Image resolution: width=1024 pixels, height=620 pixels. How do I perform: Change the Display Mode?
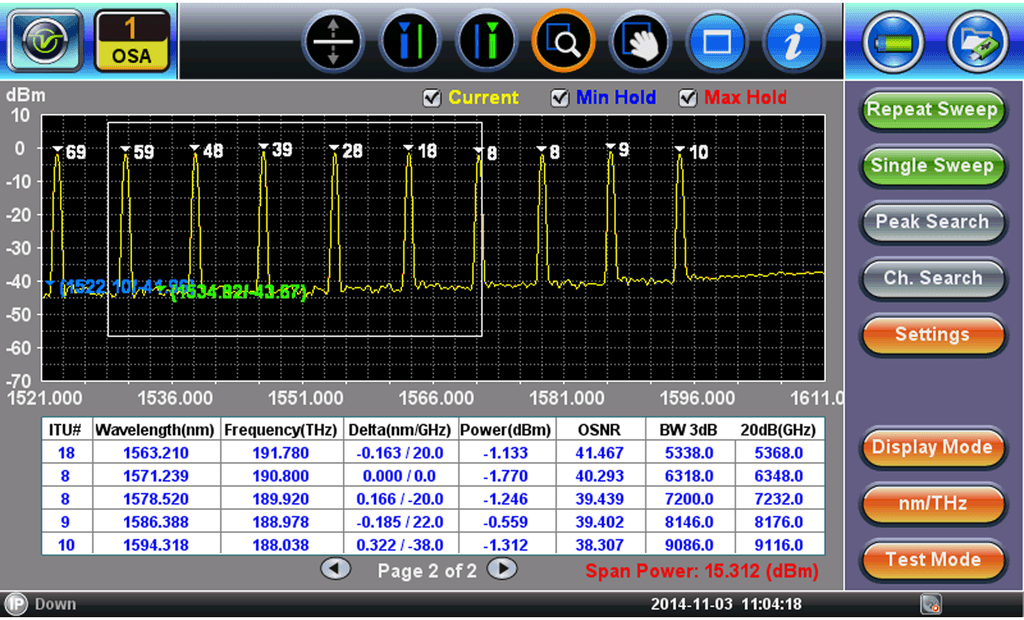(x=932, y=448)
